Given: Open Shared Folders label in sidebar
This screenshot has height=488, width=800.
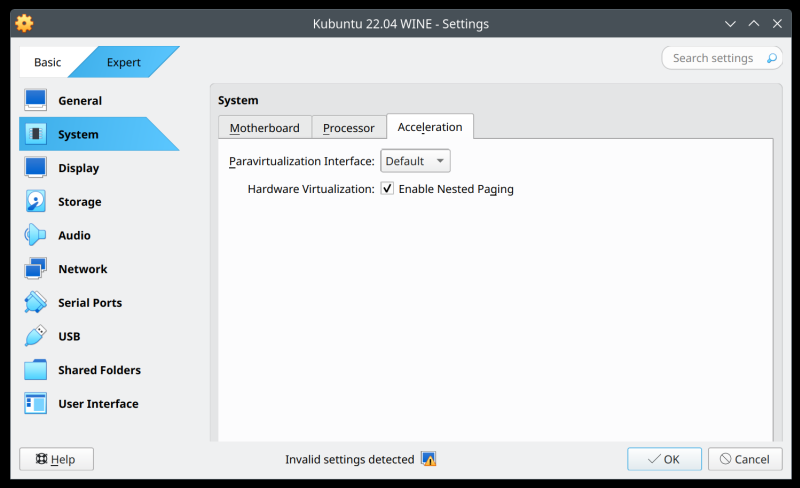Looking at the screenshot, I should point(99,370).
